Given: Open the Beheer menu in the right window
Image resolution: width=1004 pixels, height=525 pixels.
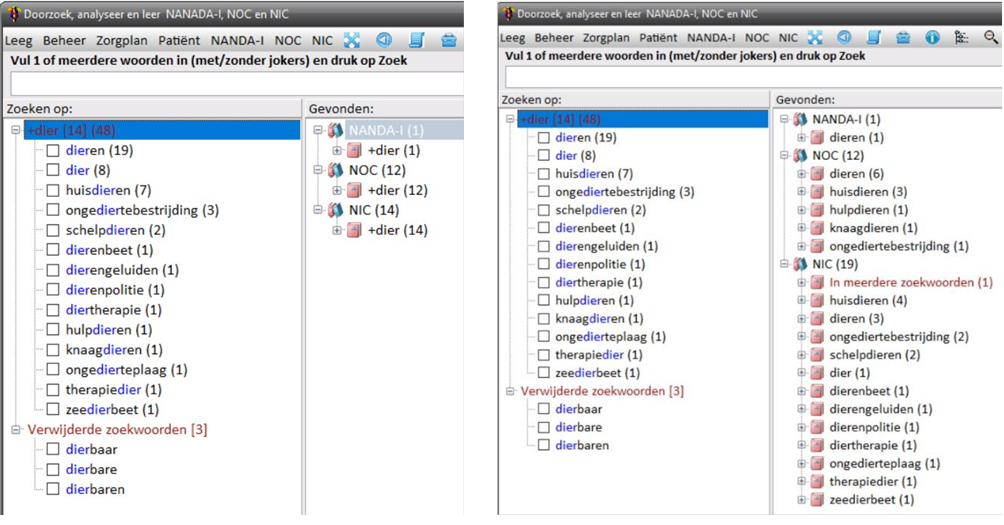Looking at the screenshot, I should click(553, 38).
